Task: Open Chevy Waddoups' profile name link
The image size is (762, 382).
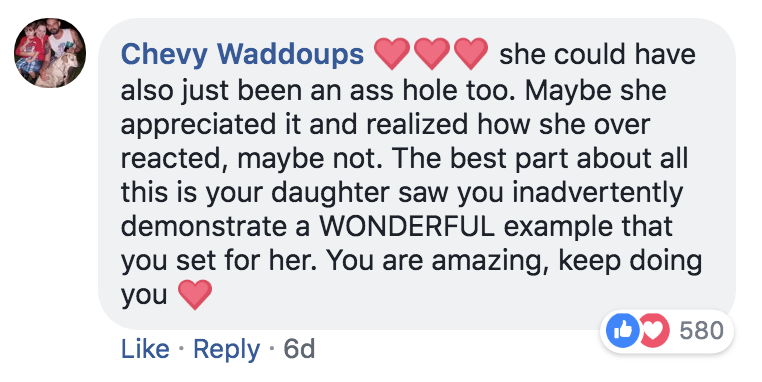Action: tap(242, 54)
